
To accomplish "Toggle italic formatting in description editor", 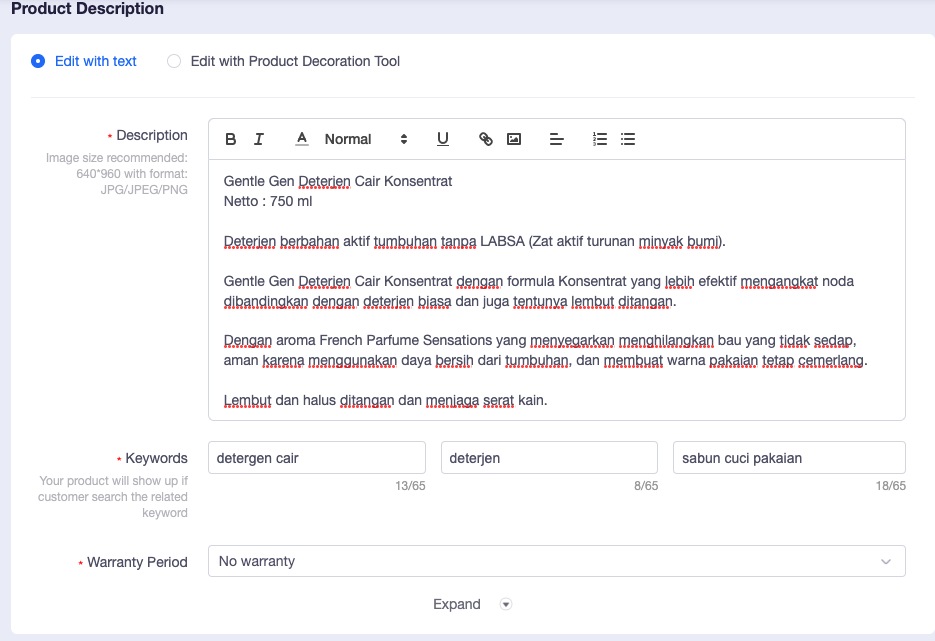I will point(259,140).
